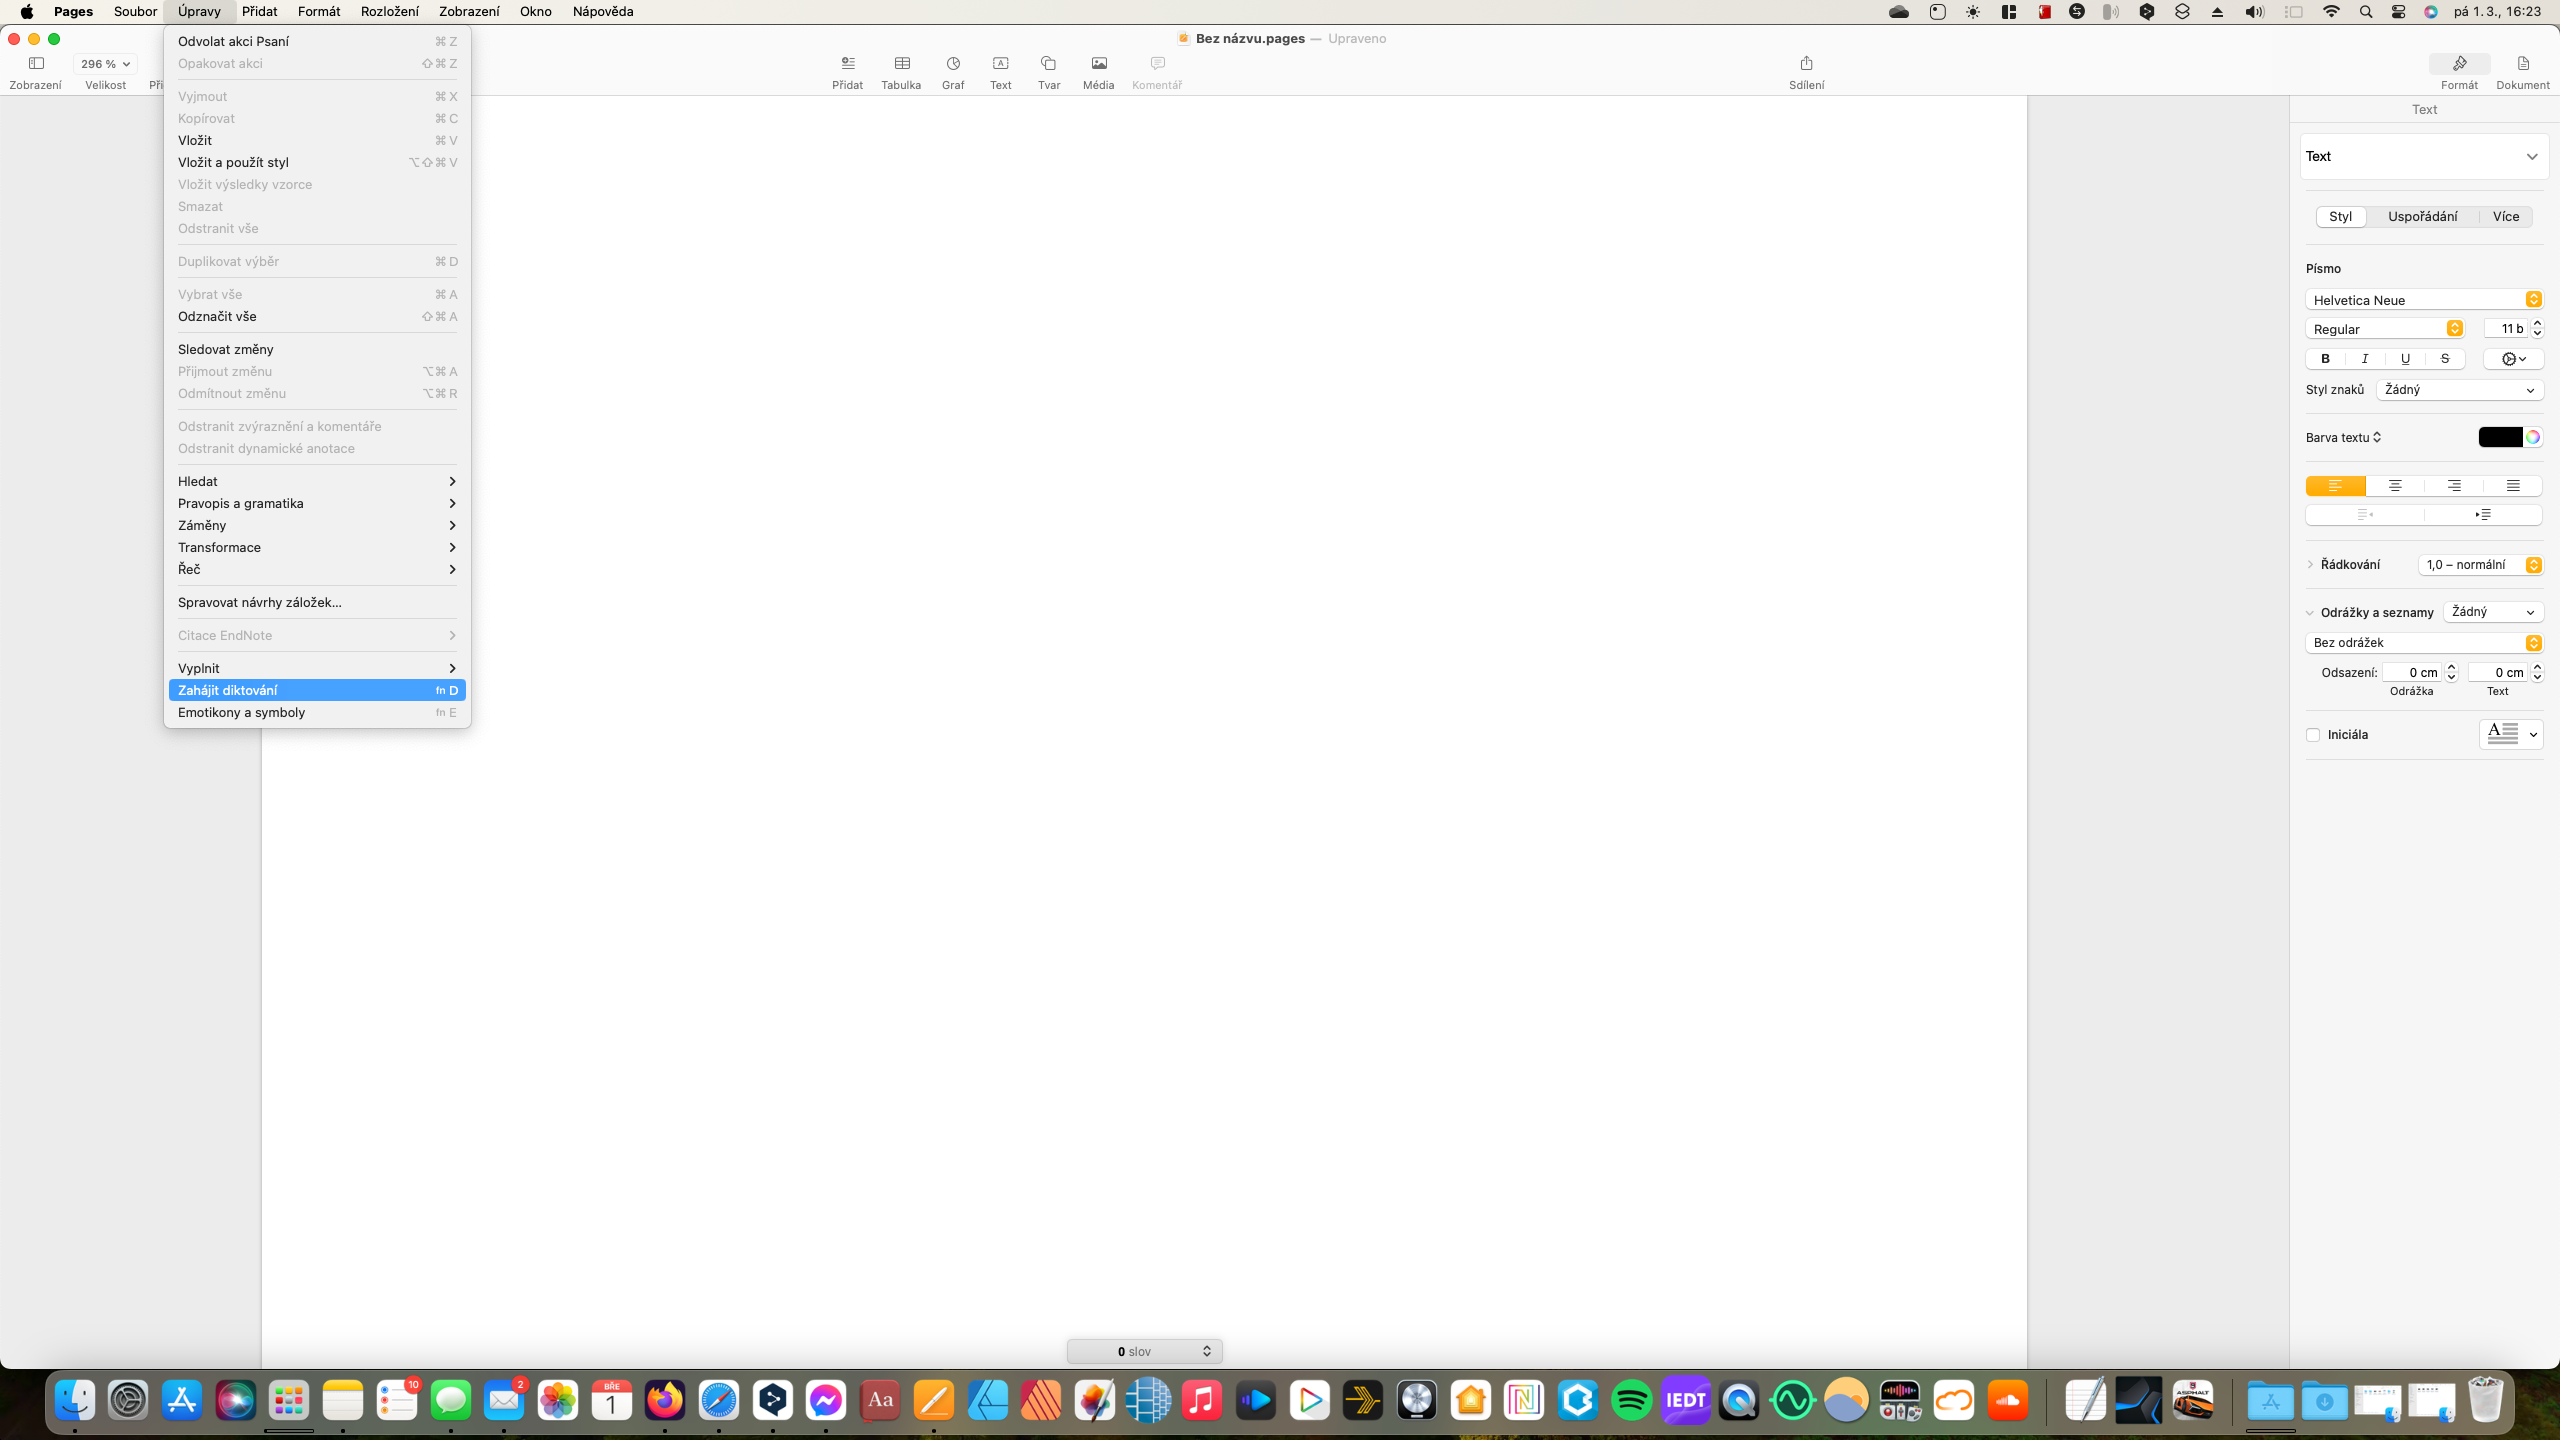Open the Styl znaků dropdown
The width and height of the screenshot is (2560, 1440).
click(x=2459, y=390)
